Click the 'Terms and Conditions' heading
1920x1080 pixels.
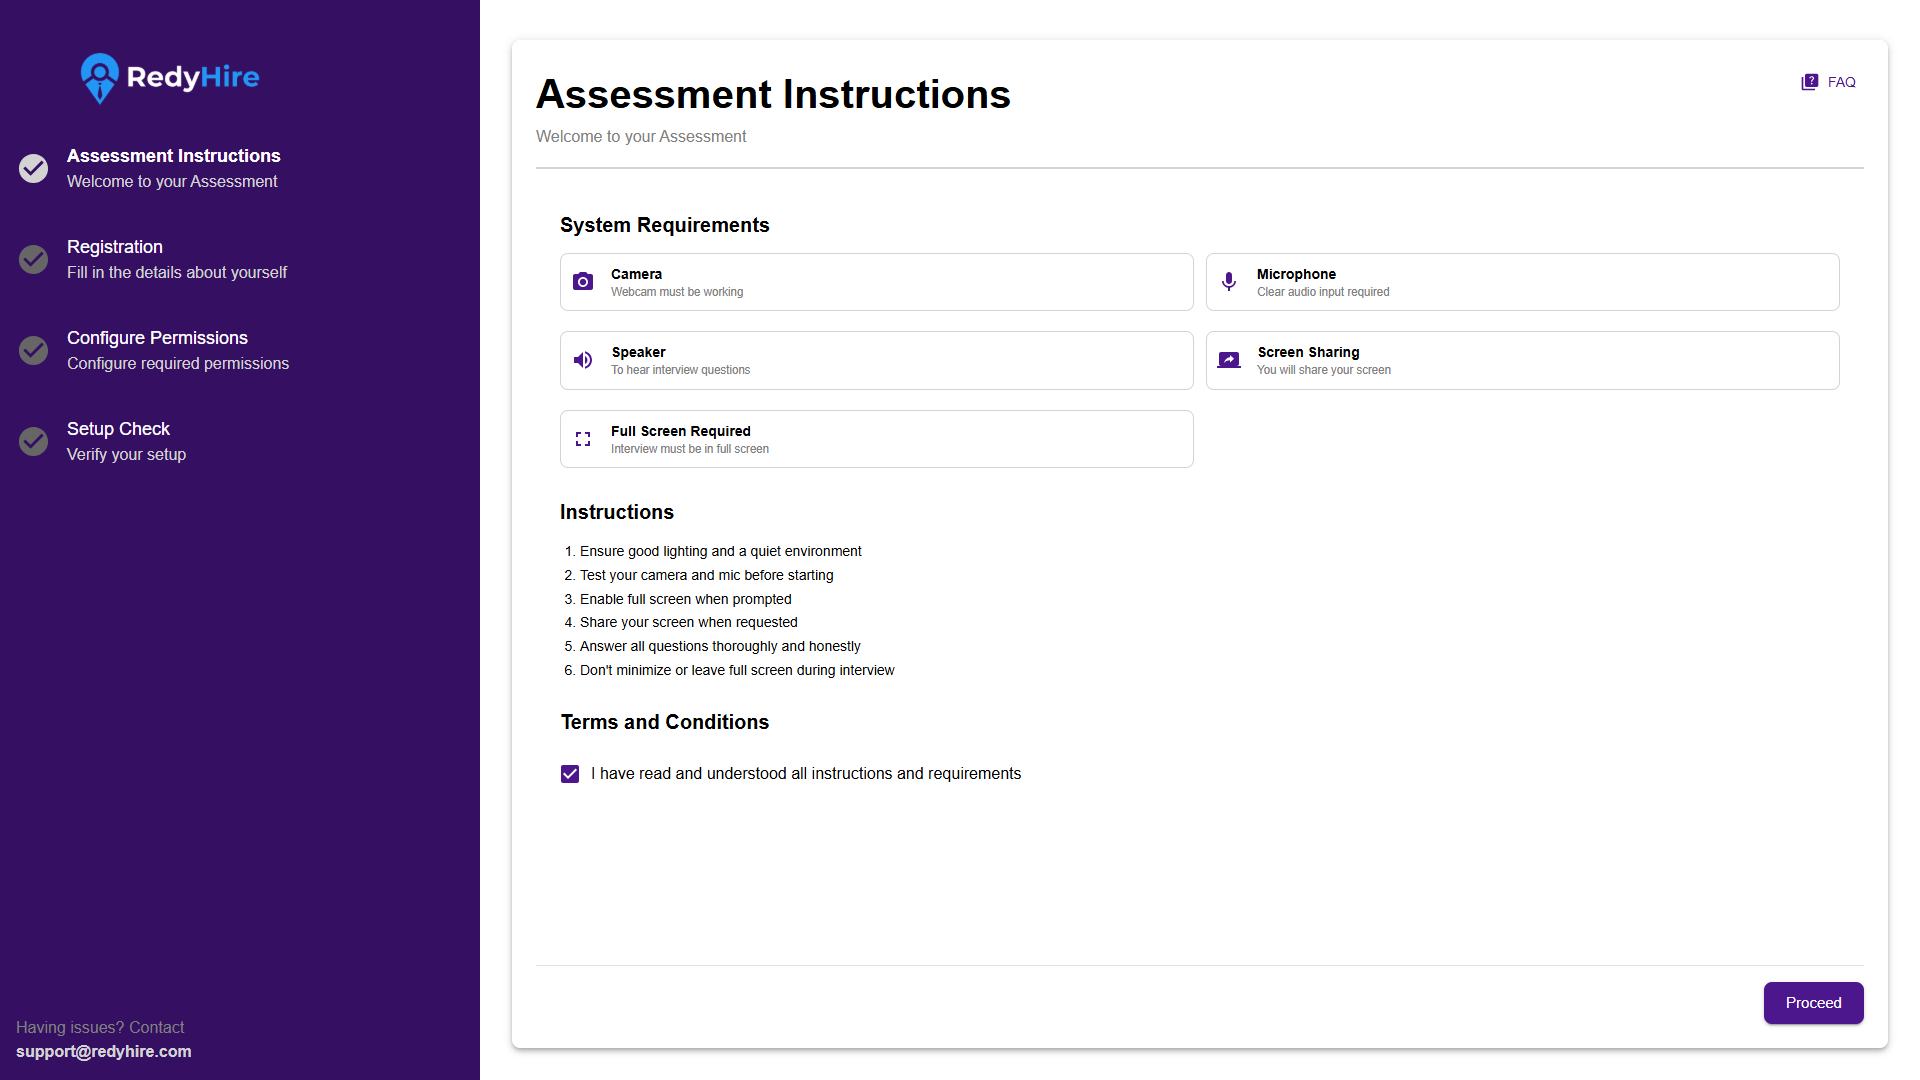pyautogui.click(x=665, y=722)
